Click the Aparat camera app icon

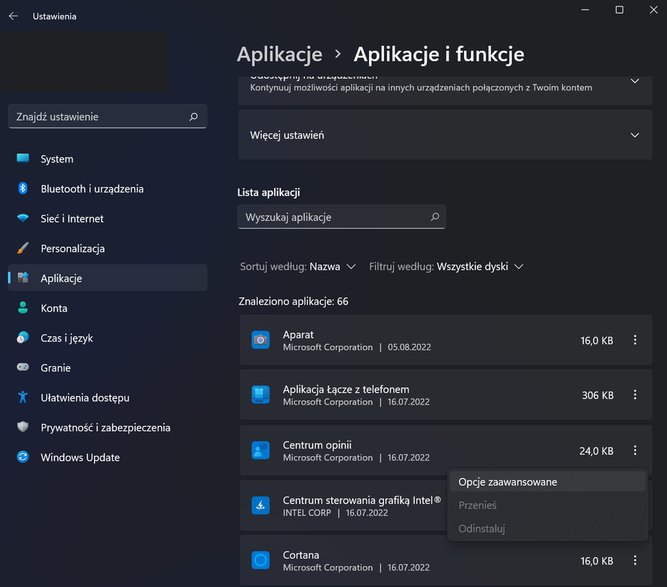click(x=260, y=340)
